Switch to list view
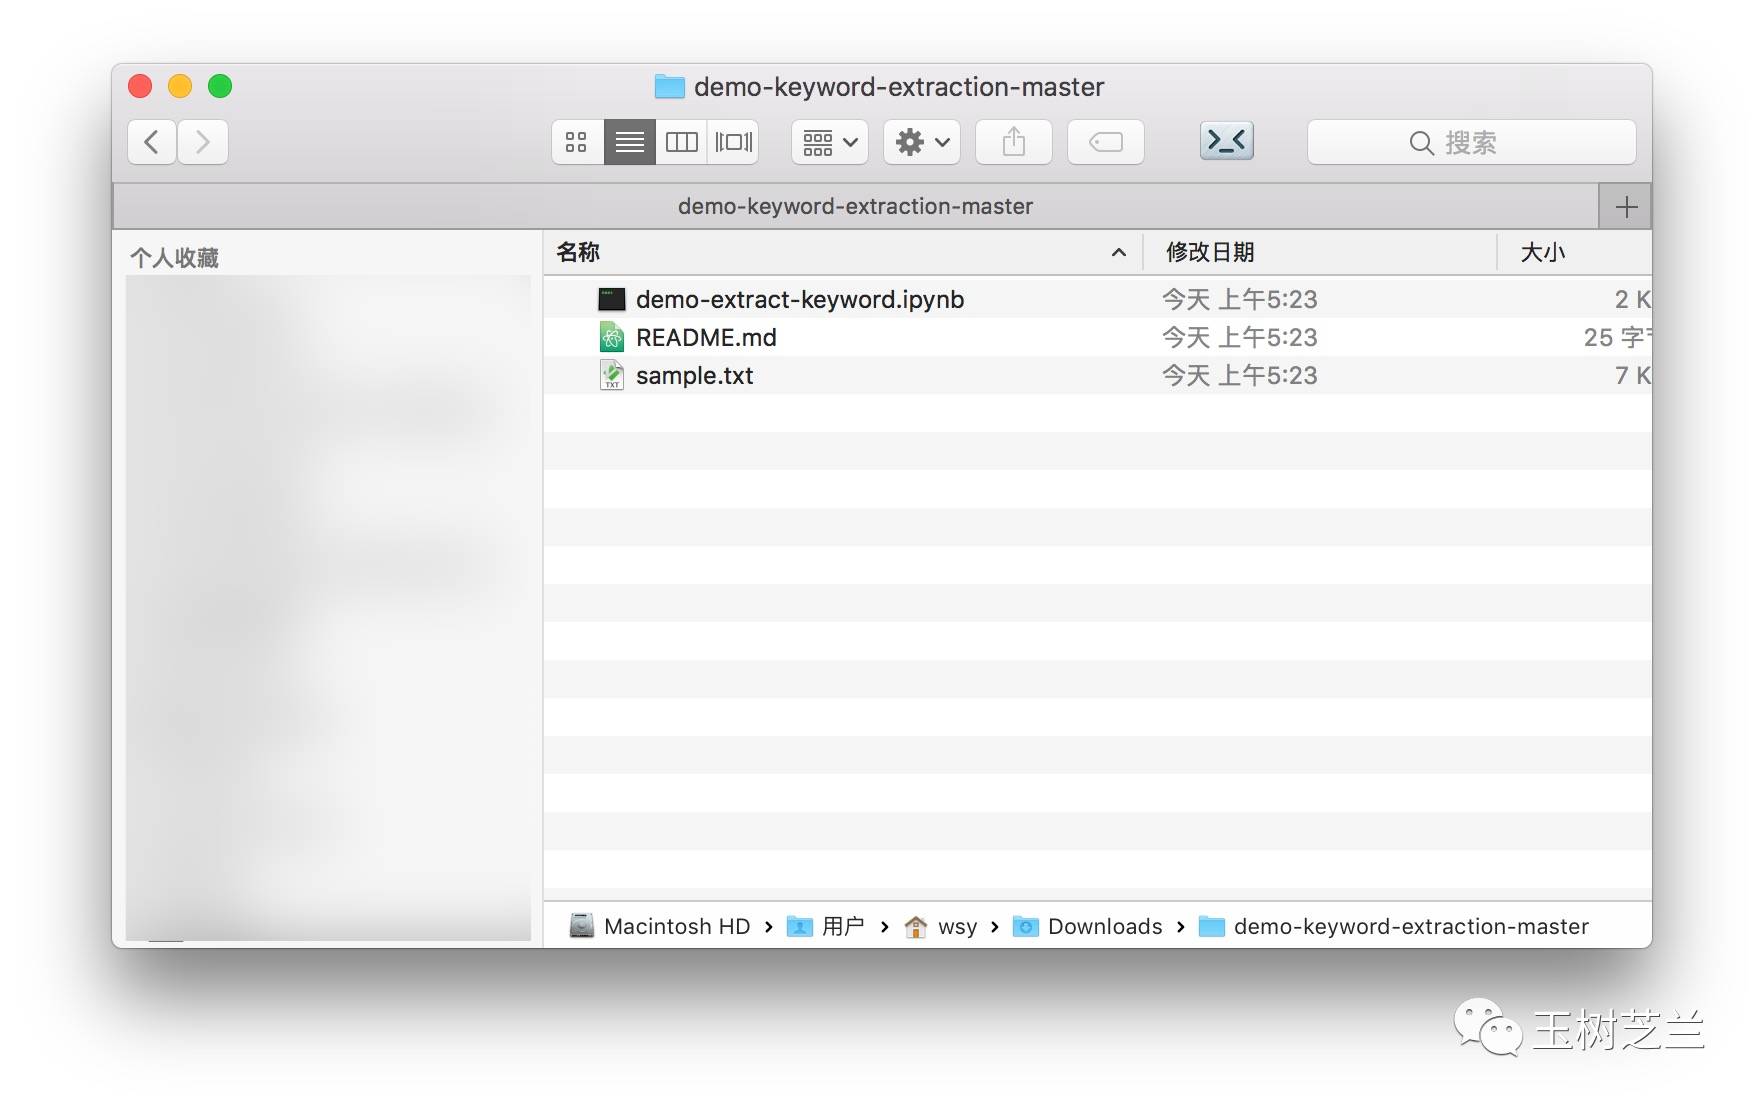 tap(629, 142)
